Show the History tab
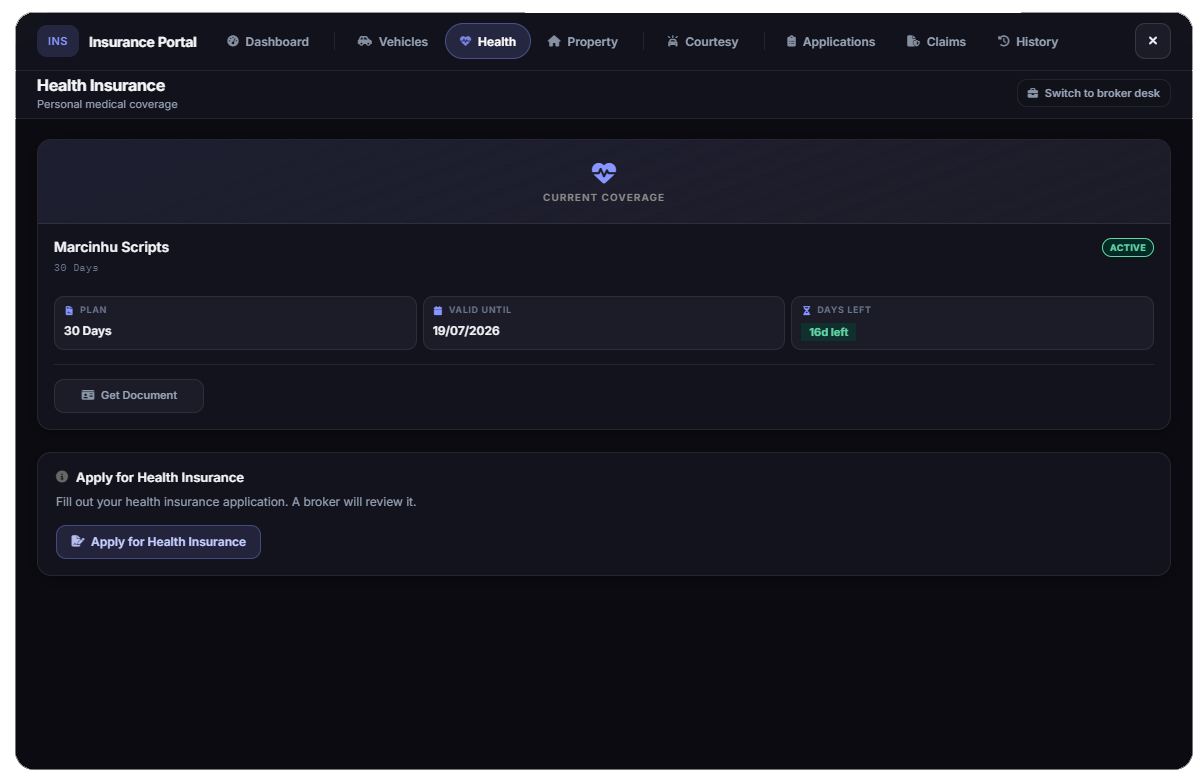Screen dimensions: 1204x781 [x=1028, y=41]
